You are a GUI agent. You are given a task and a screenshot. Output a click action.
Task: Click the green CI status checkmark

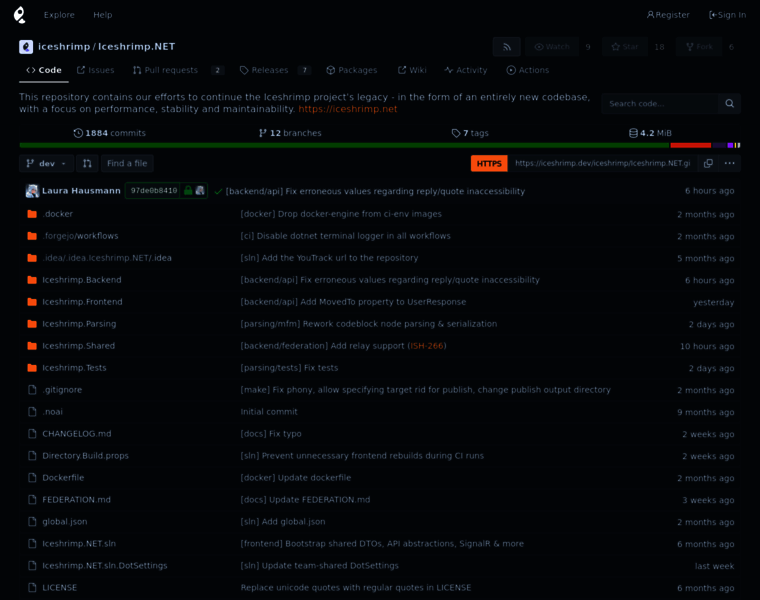(218, 191)
